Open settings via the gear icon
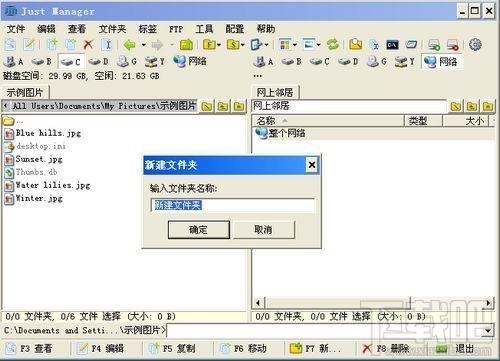 point(475,44)
